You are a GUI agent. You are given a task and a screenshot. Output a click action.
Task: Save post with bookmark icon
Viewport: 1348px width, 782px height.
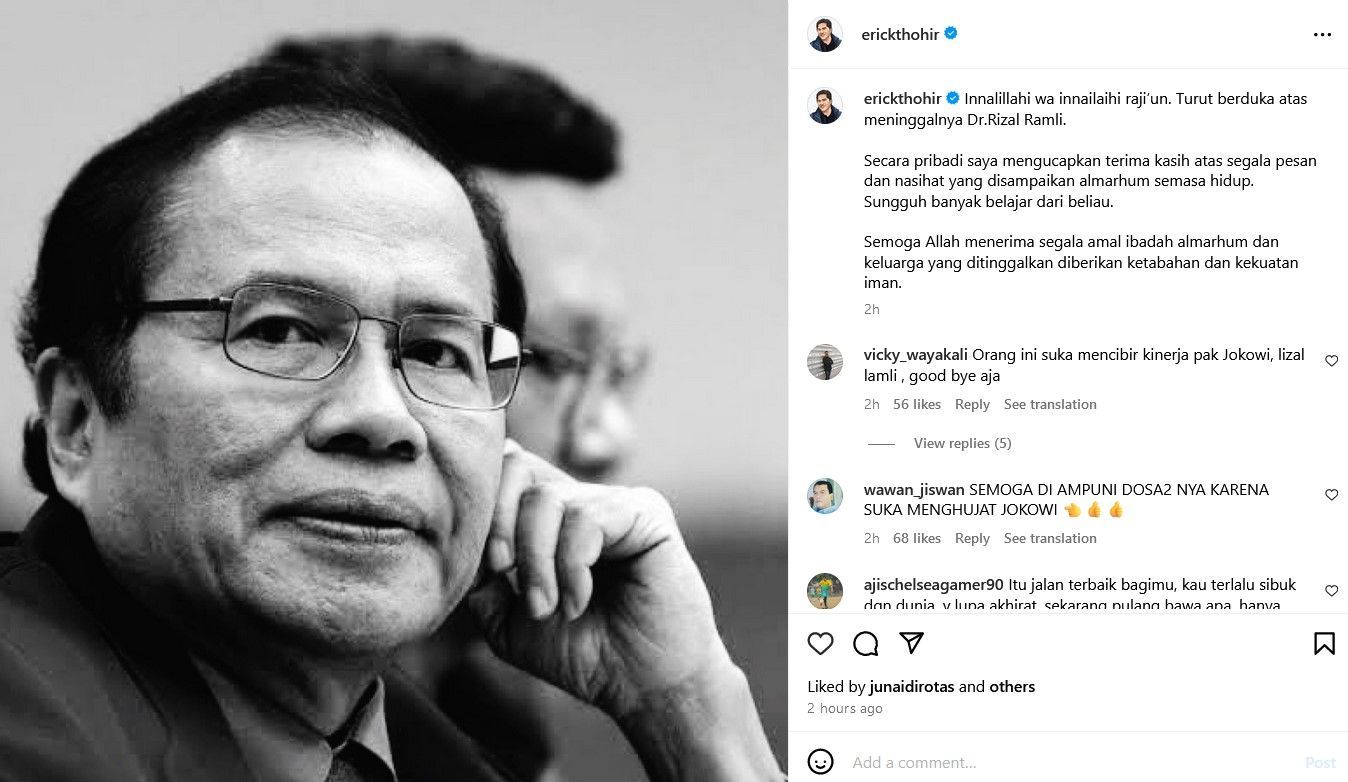point(1324,644)
